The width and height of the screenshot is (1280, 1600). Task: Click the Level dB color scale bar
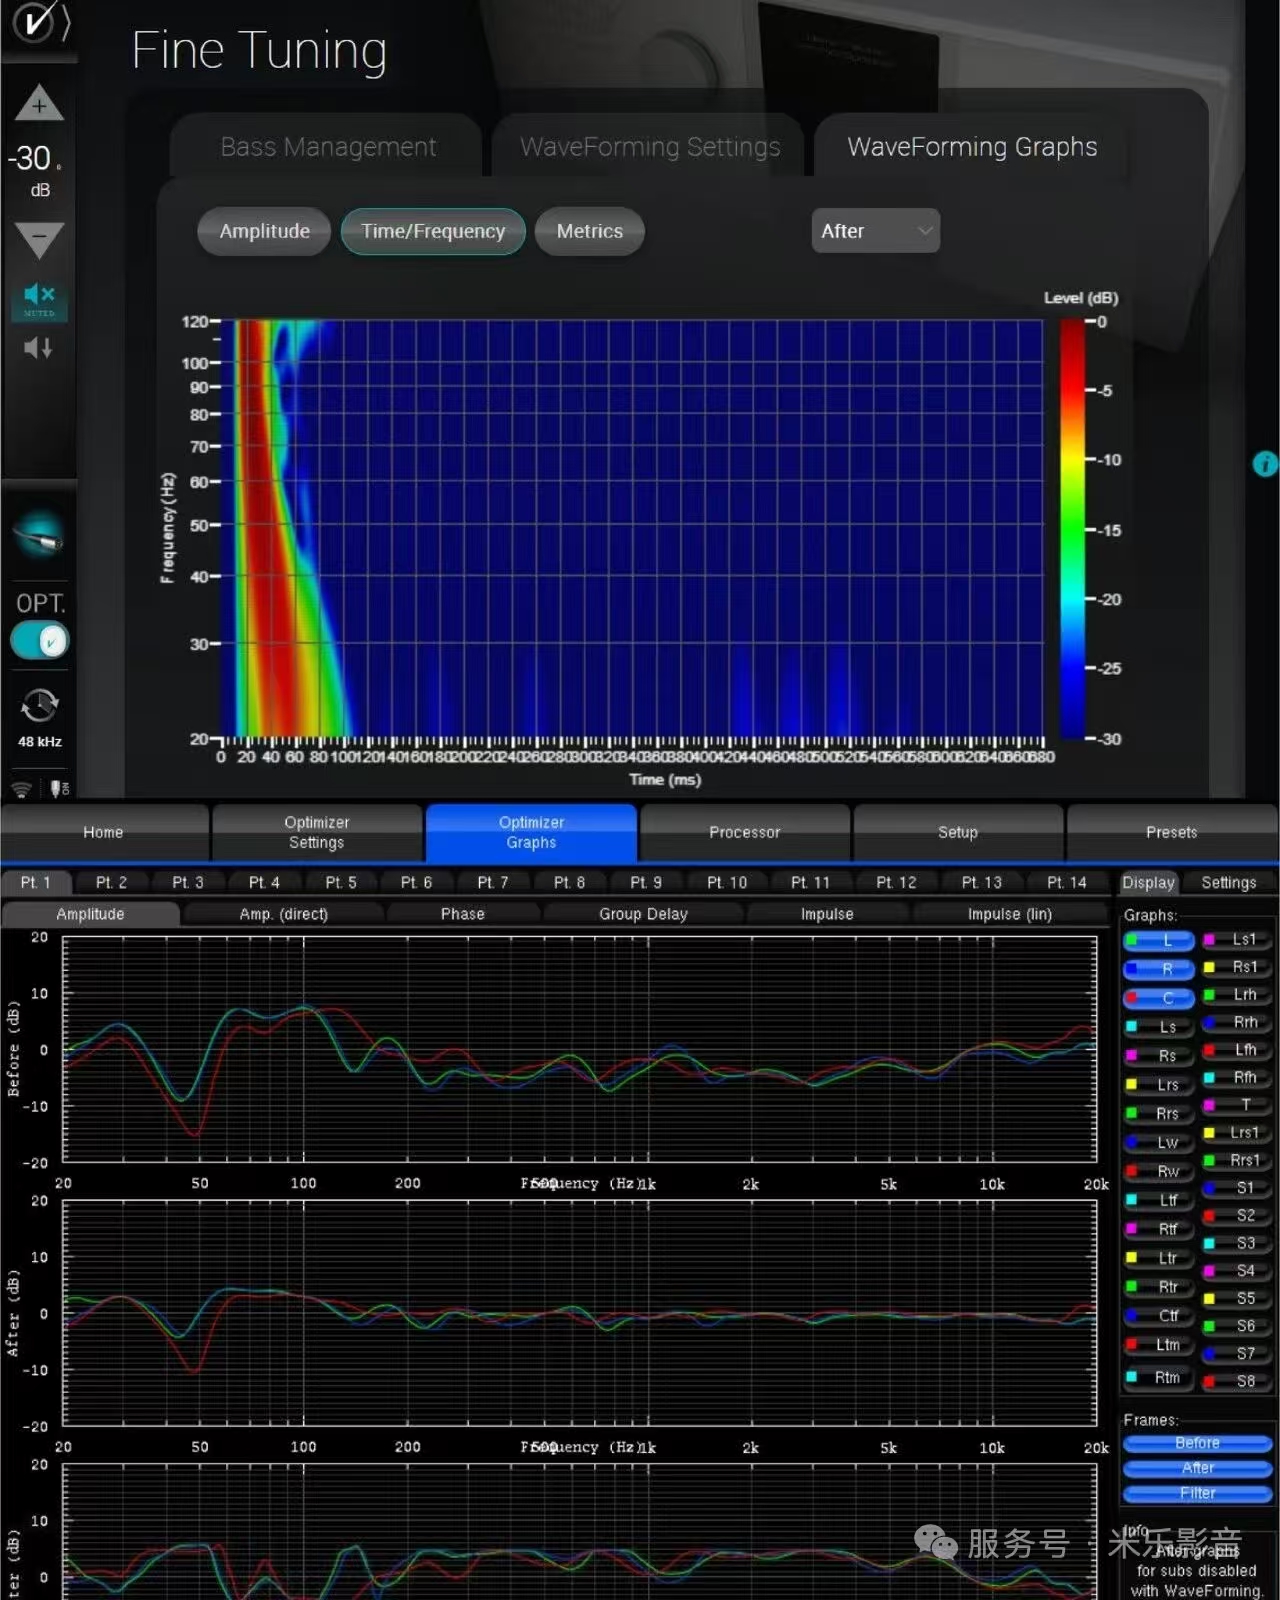pos(1072,530)
